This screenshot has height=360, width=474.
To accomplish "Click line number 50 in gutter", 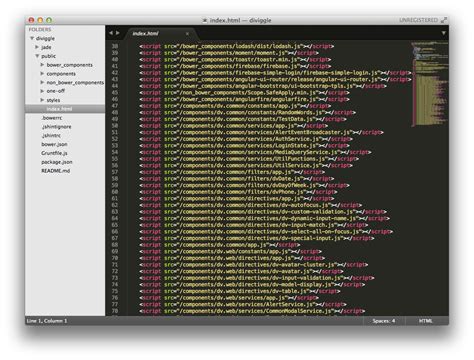I will 115,126.
